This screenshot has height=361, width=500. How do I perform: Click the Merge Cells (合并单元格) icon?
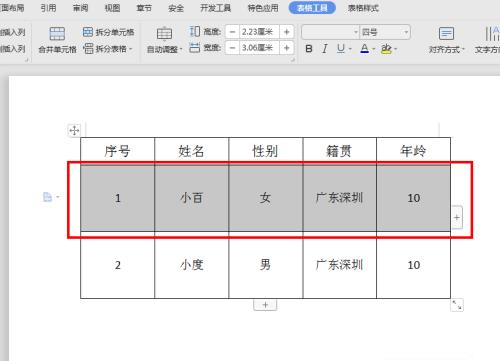click(57, 34)
